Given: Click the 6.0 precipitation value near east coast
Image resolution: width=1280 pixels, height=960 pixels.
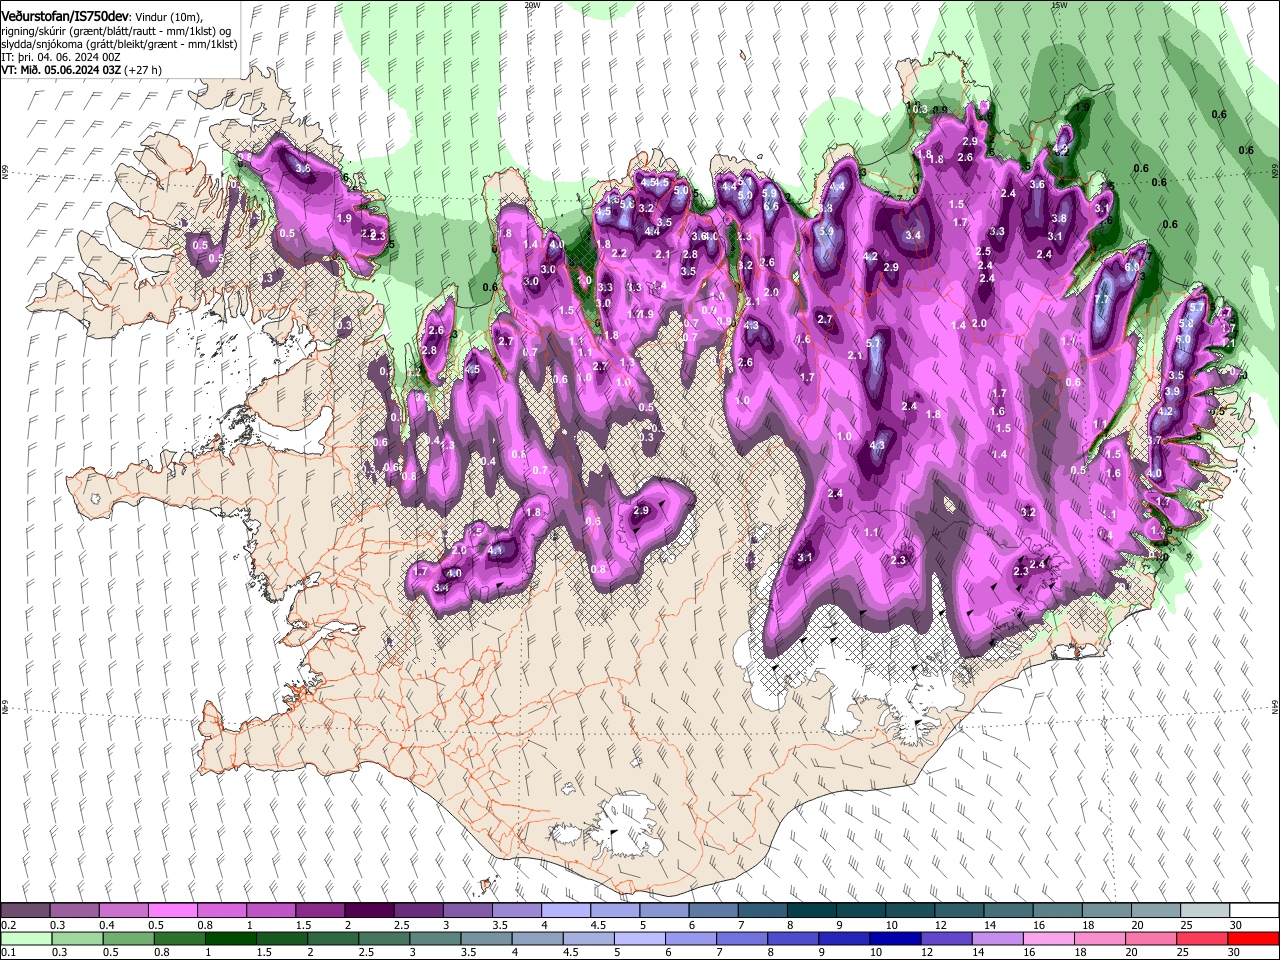Looking at the screenshot, I should coord(1184,339).
